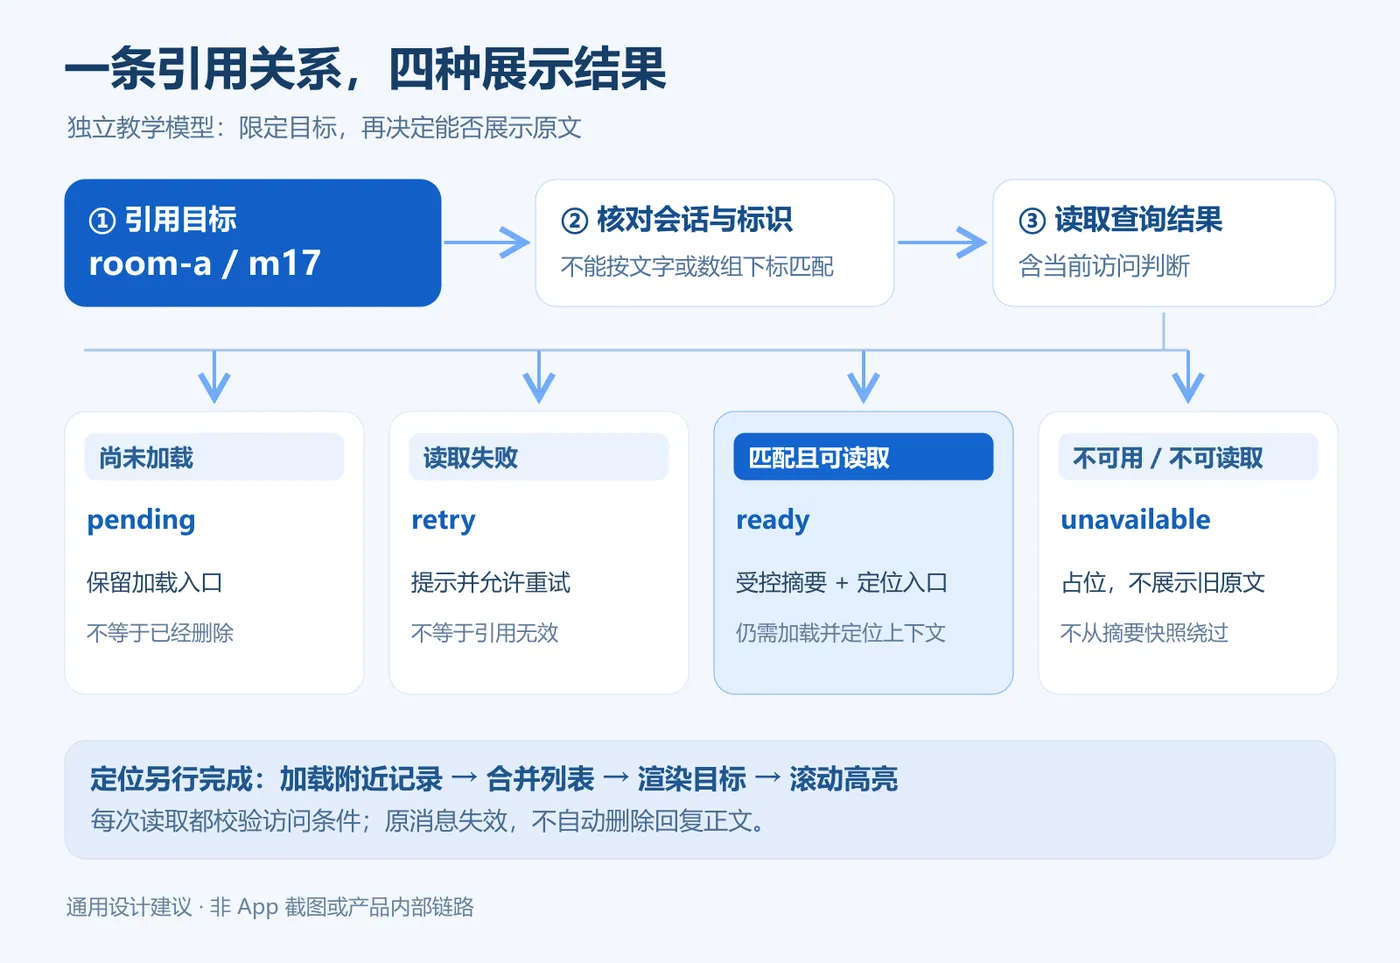1400x963 pixels.
Task: Click the footer starting with 通用设计建议
Action: (x=270, y=907)
